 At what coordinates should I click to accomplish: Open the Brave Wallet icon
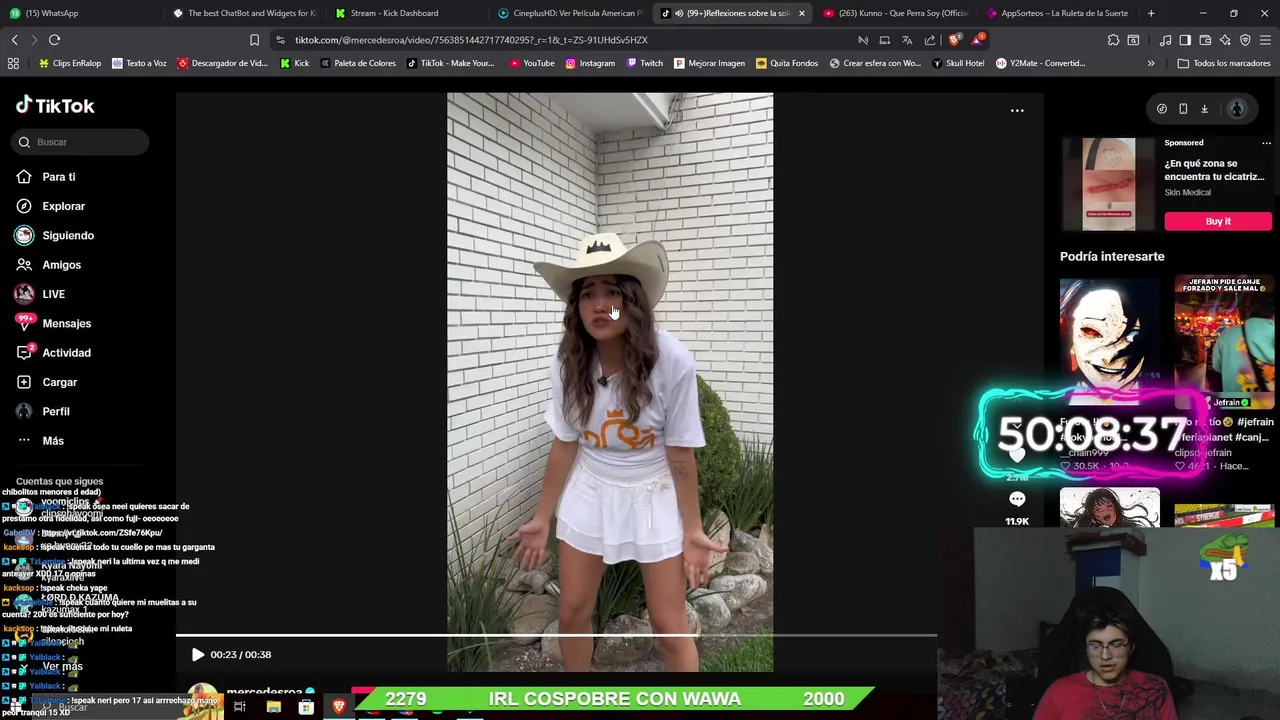click(1205, 40)
